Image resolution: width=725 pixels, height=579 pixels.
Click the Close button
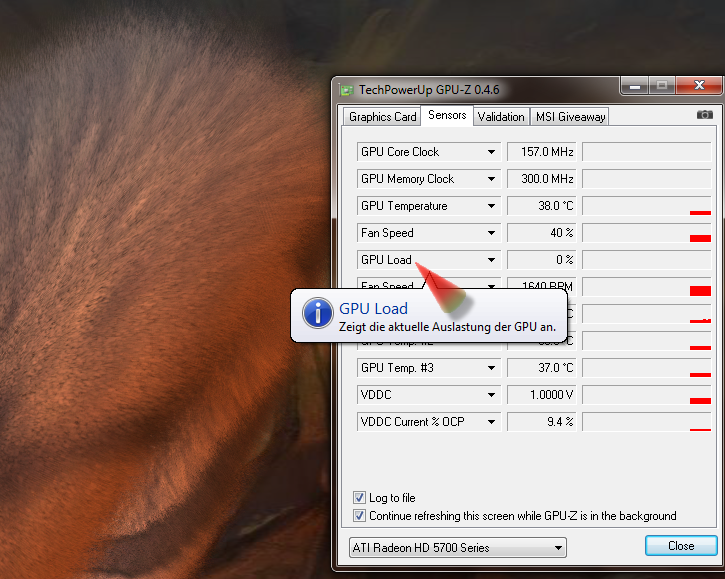point(681,546)
